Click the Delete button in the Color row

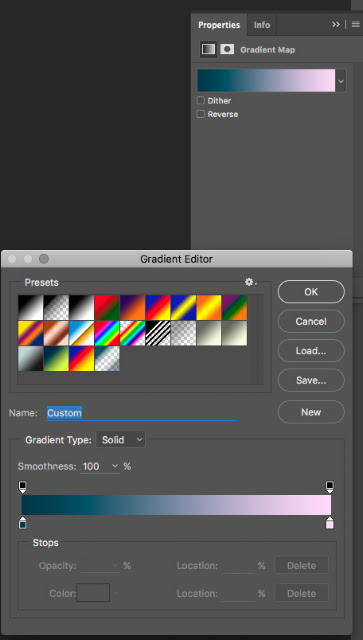tap(301, 593)
